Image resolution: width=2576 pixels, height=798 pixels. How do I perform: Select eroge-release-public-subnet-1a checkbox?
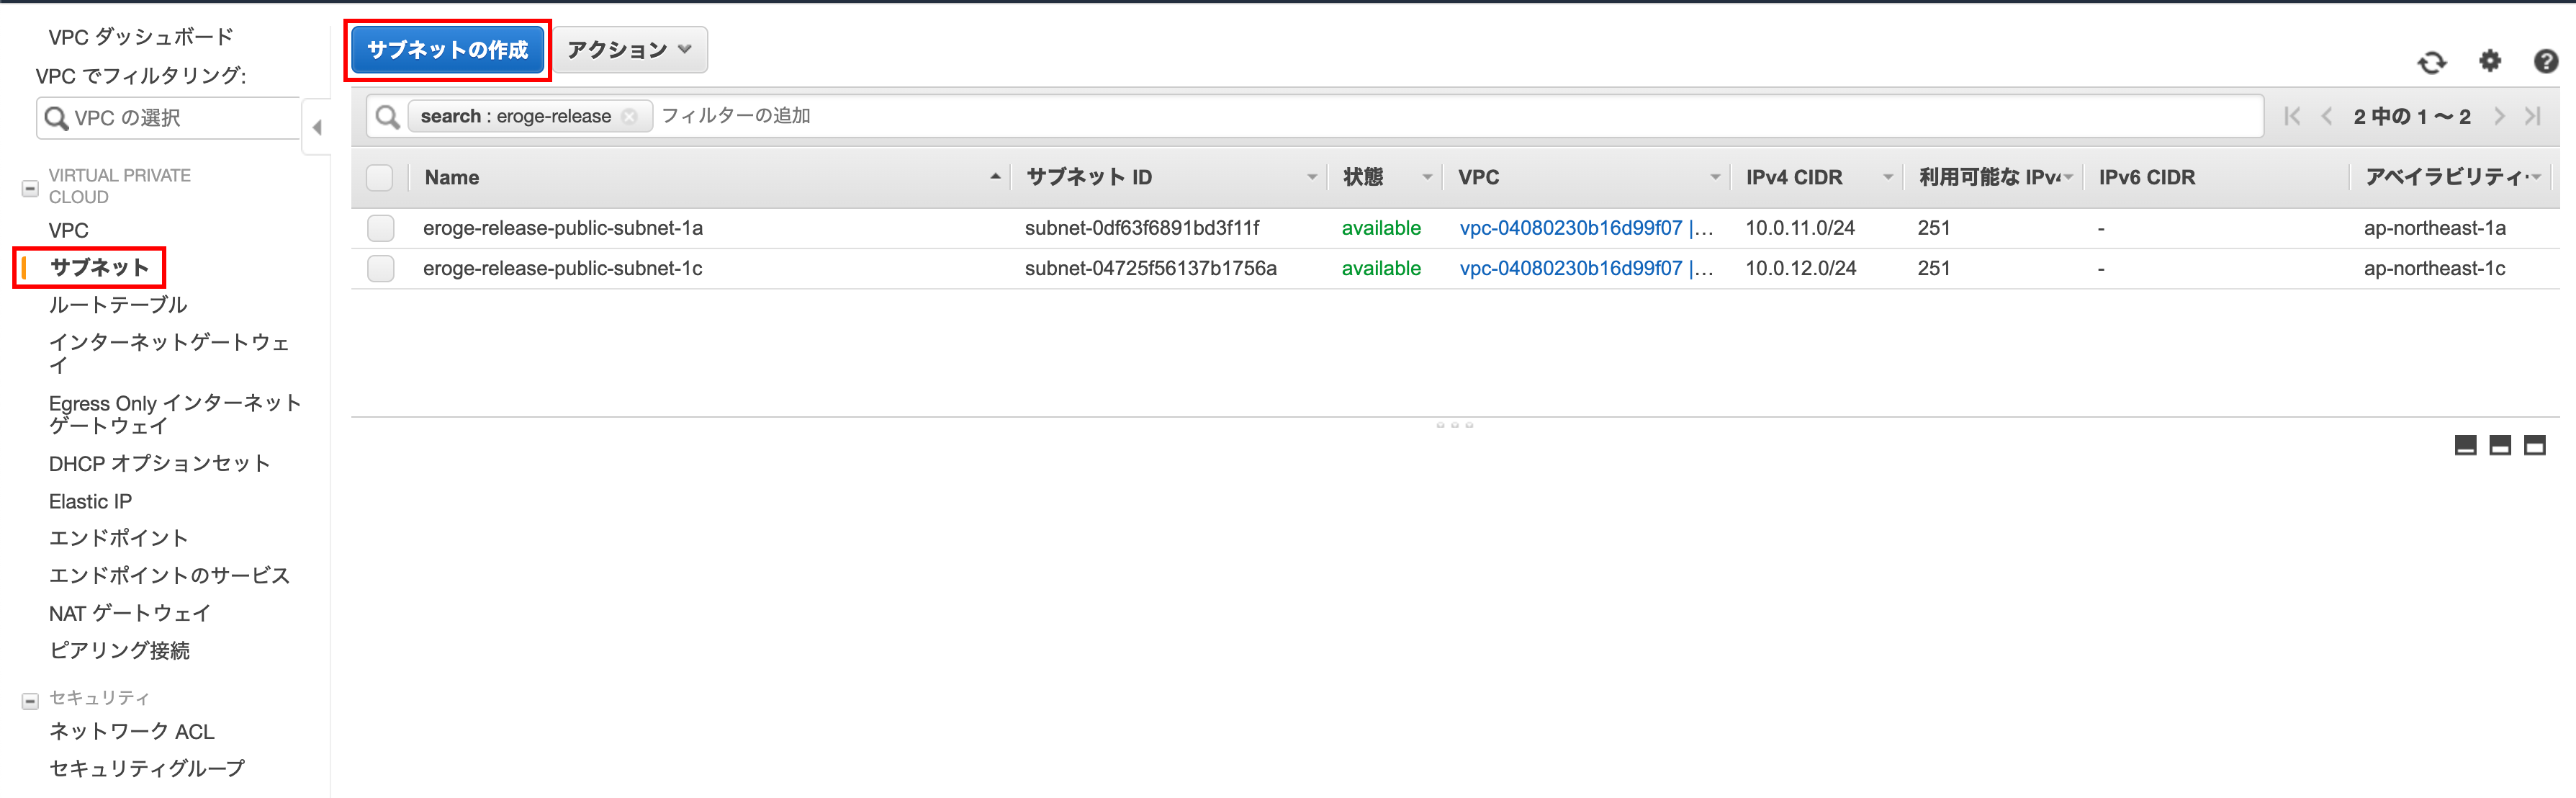(x=380, y=229)
